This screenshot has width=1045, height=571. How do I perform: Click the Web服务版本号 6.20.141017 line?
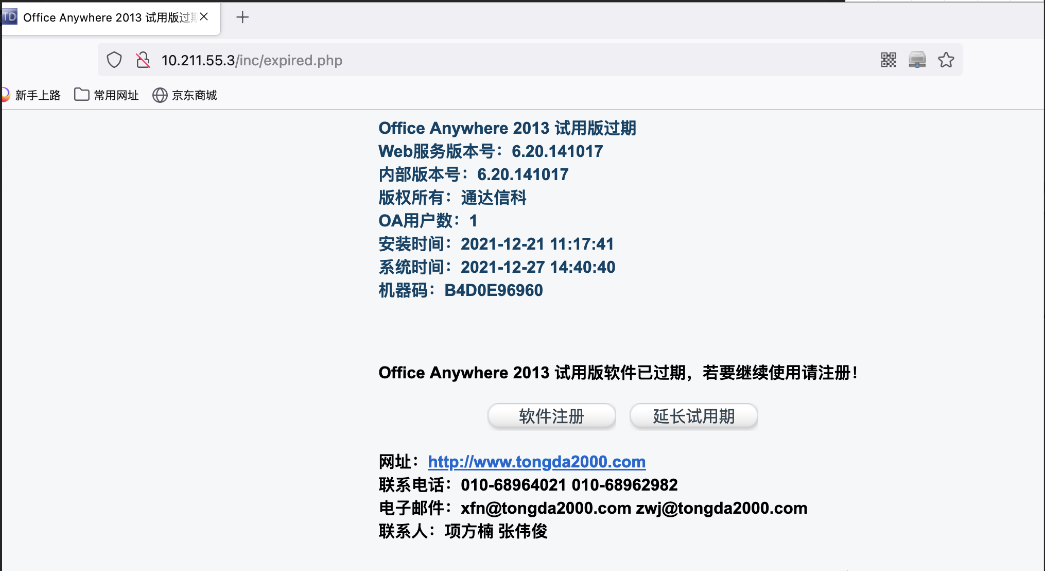[x=491, y=151]
